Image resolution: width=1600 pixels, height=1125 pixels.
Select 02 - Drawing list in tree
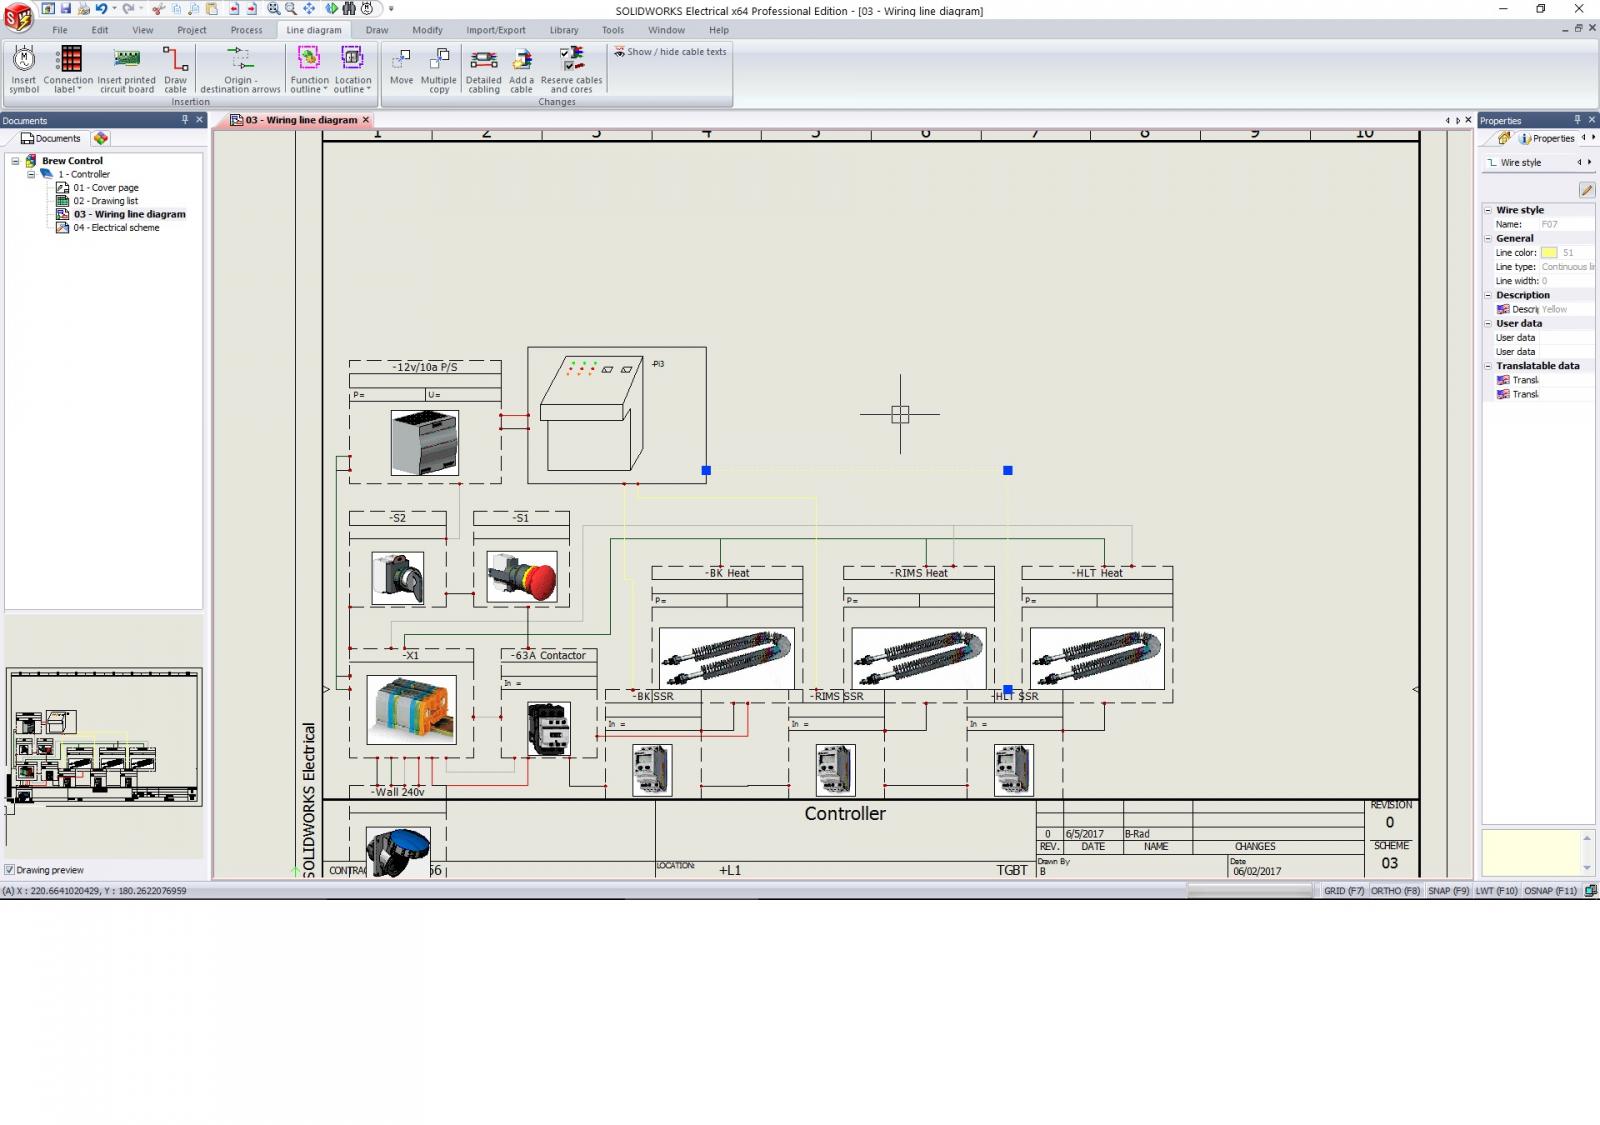[106, 201]
